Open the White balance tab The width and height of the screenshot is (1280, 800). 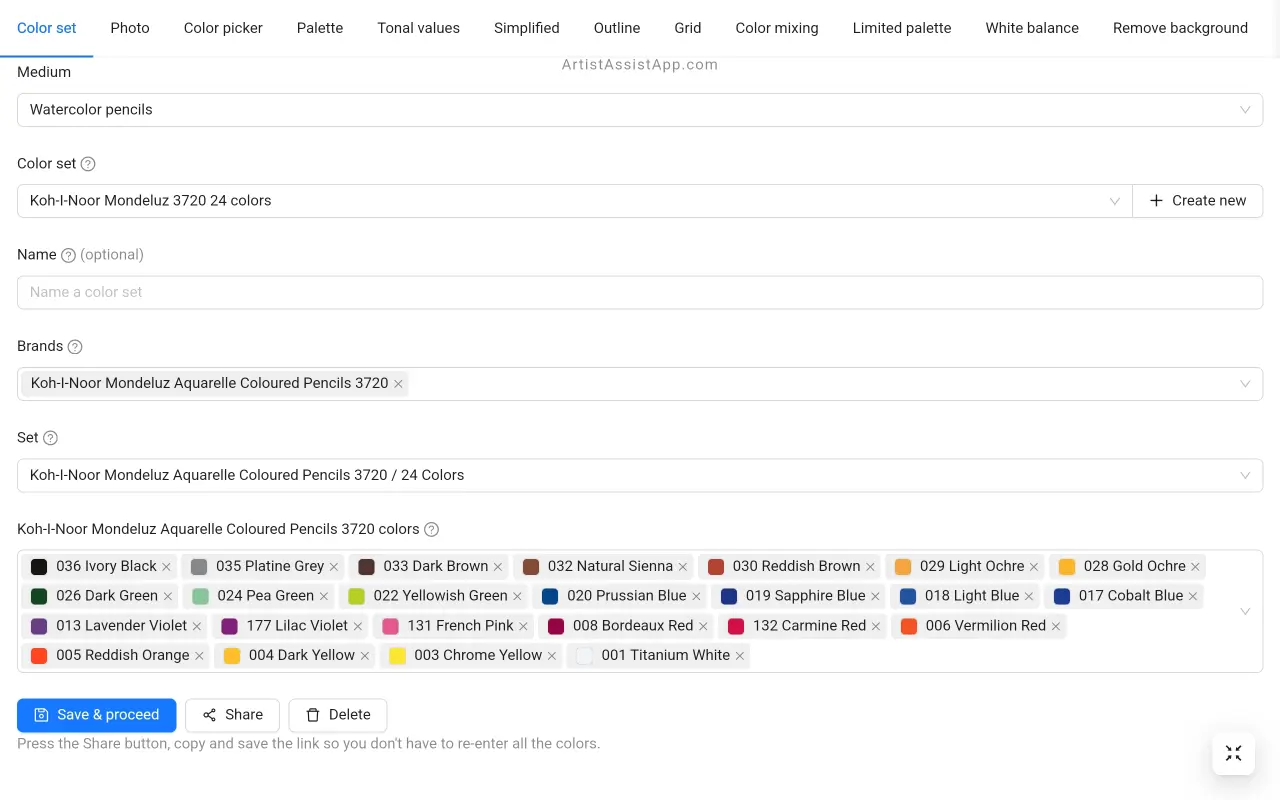[x=1032, y=28]
